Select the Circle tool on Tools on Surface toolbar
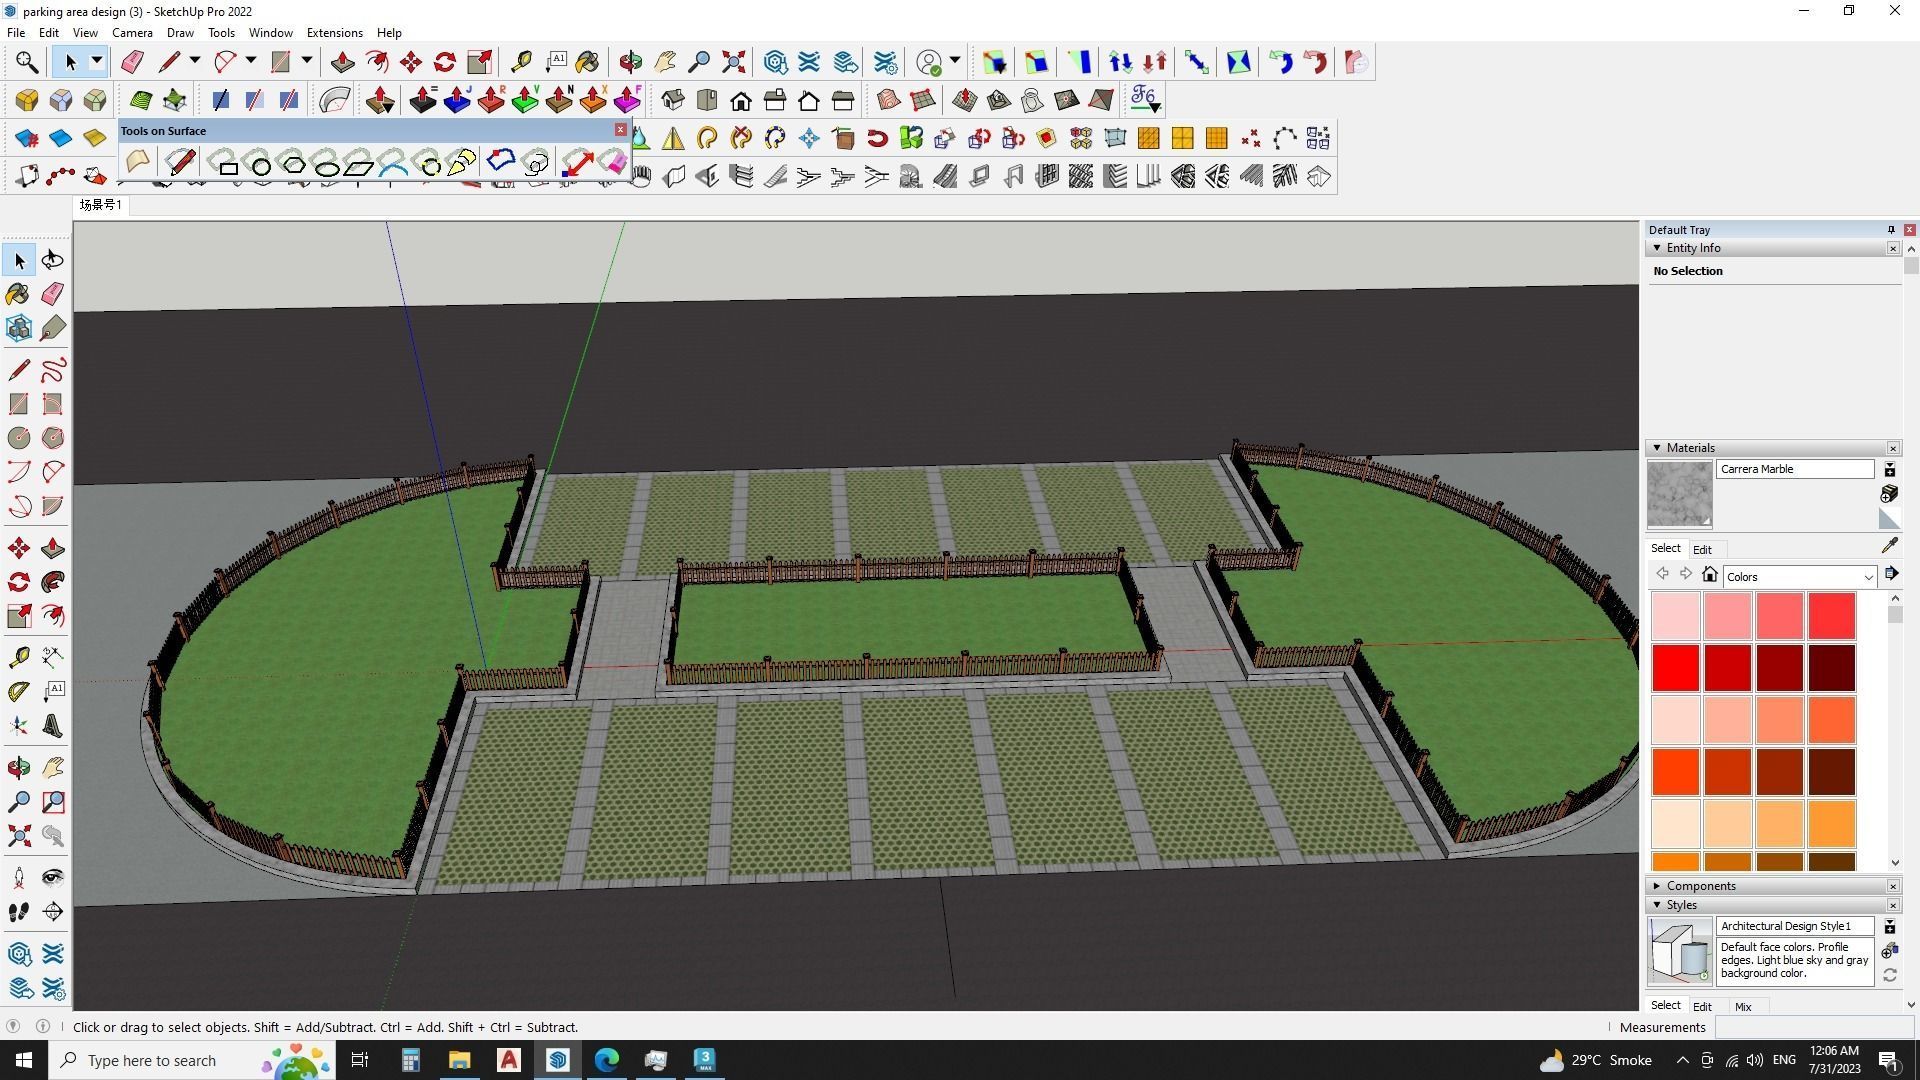1920x1080 pixels. pos(262,163)
